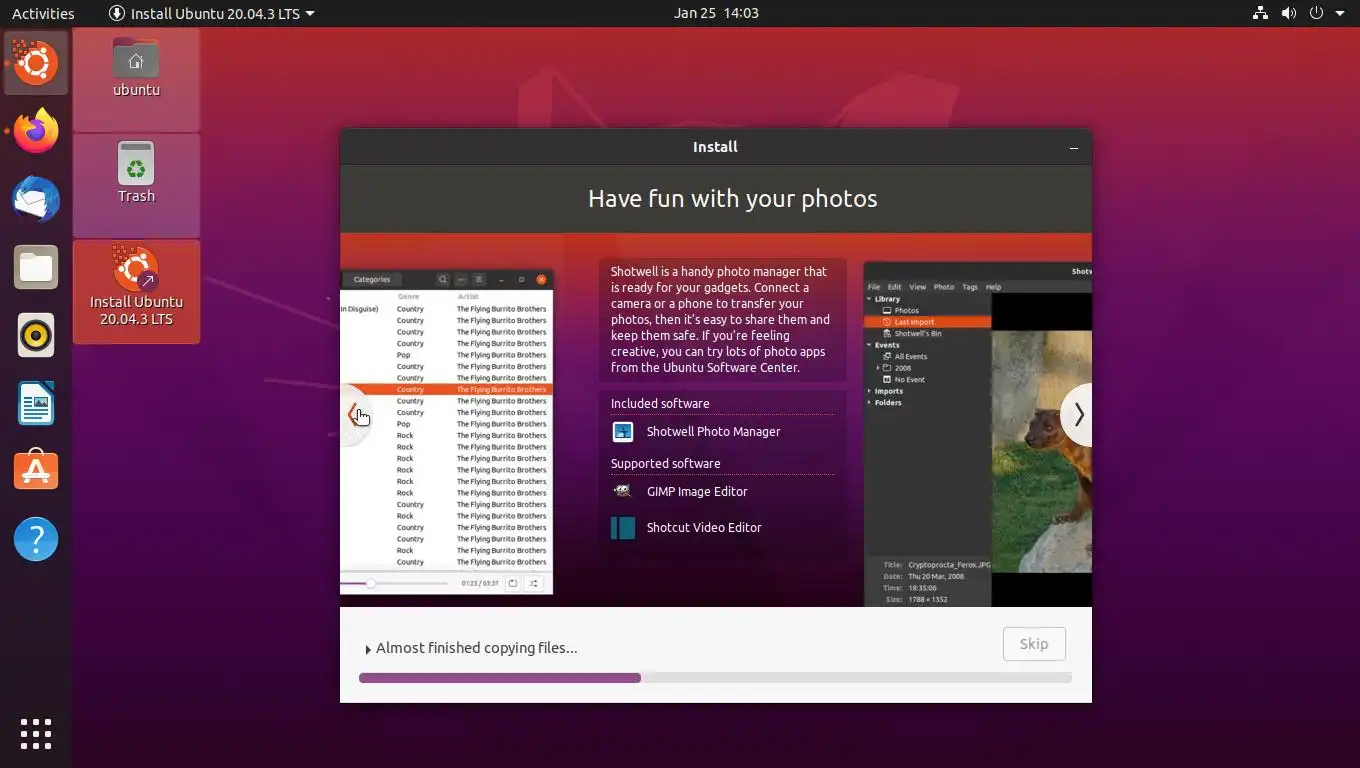Image resolution: width=1360 pixels, height=768 pixels.
Task: Click the Shotwell Photo Manager icon
Action: [623, 431]
